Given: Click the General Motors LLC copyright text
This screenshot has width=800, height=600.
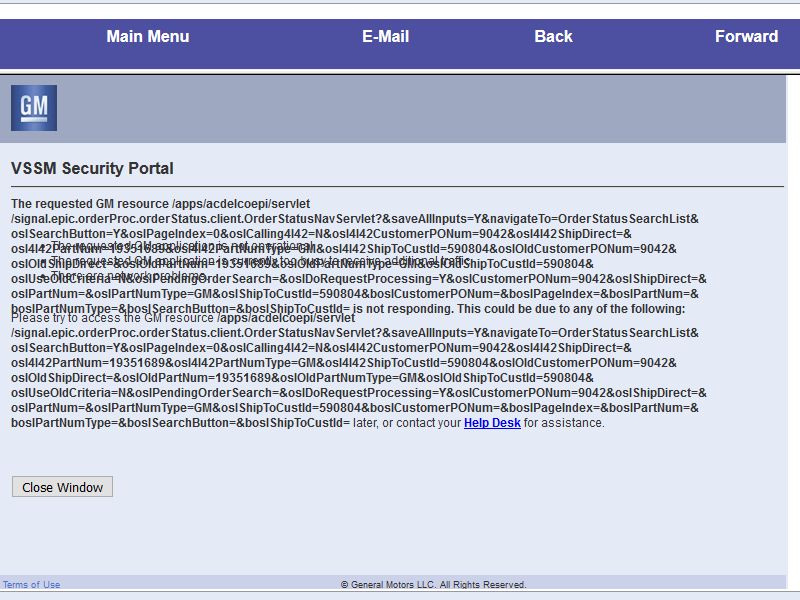Looking at the screenshot, I should [433, 585].
